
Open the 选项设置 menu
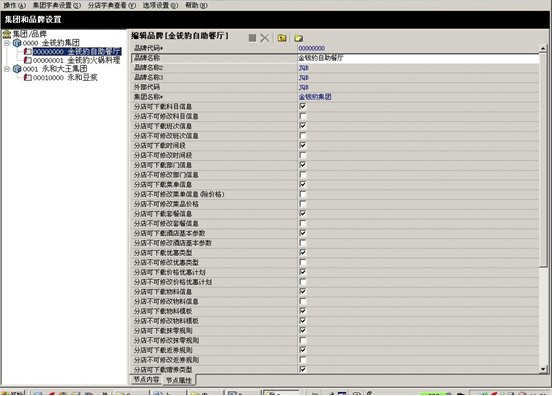click(x=160, y=6)
